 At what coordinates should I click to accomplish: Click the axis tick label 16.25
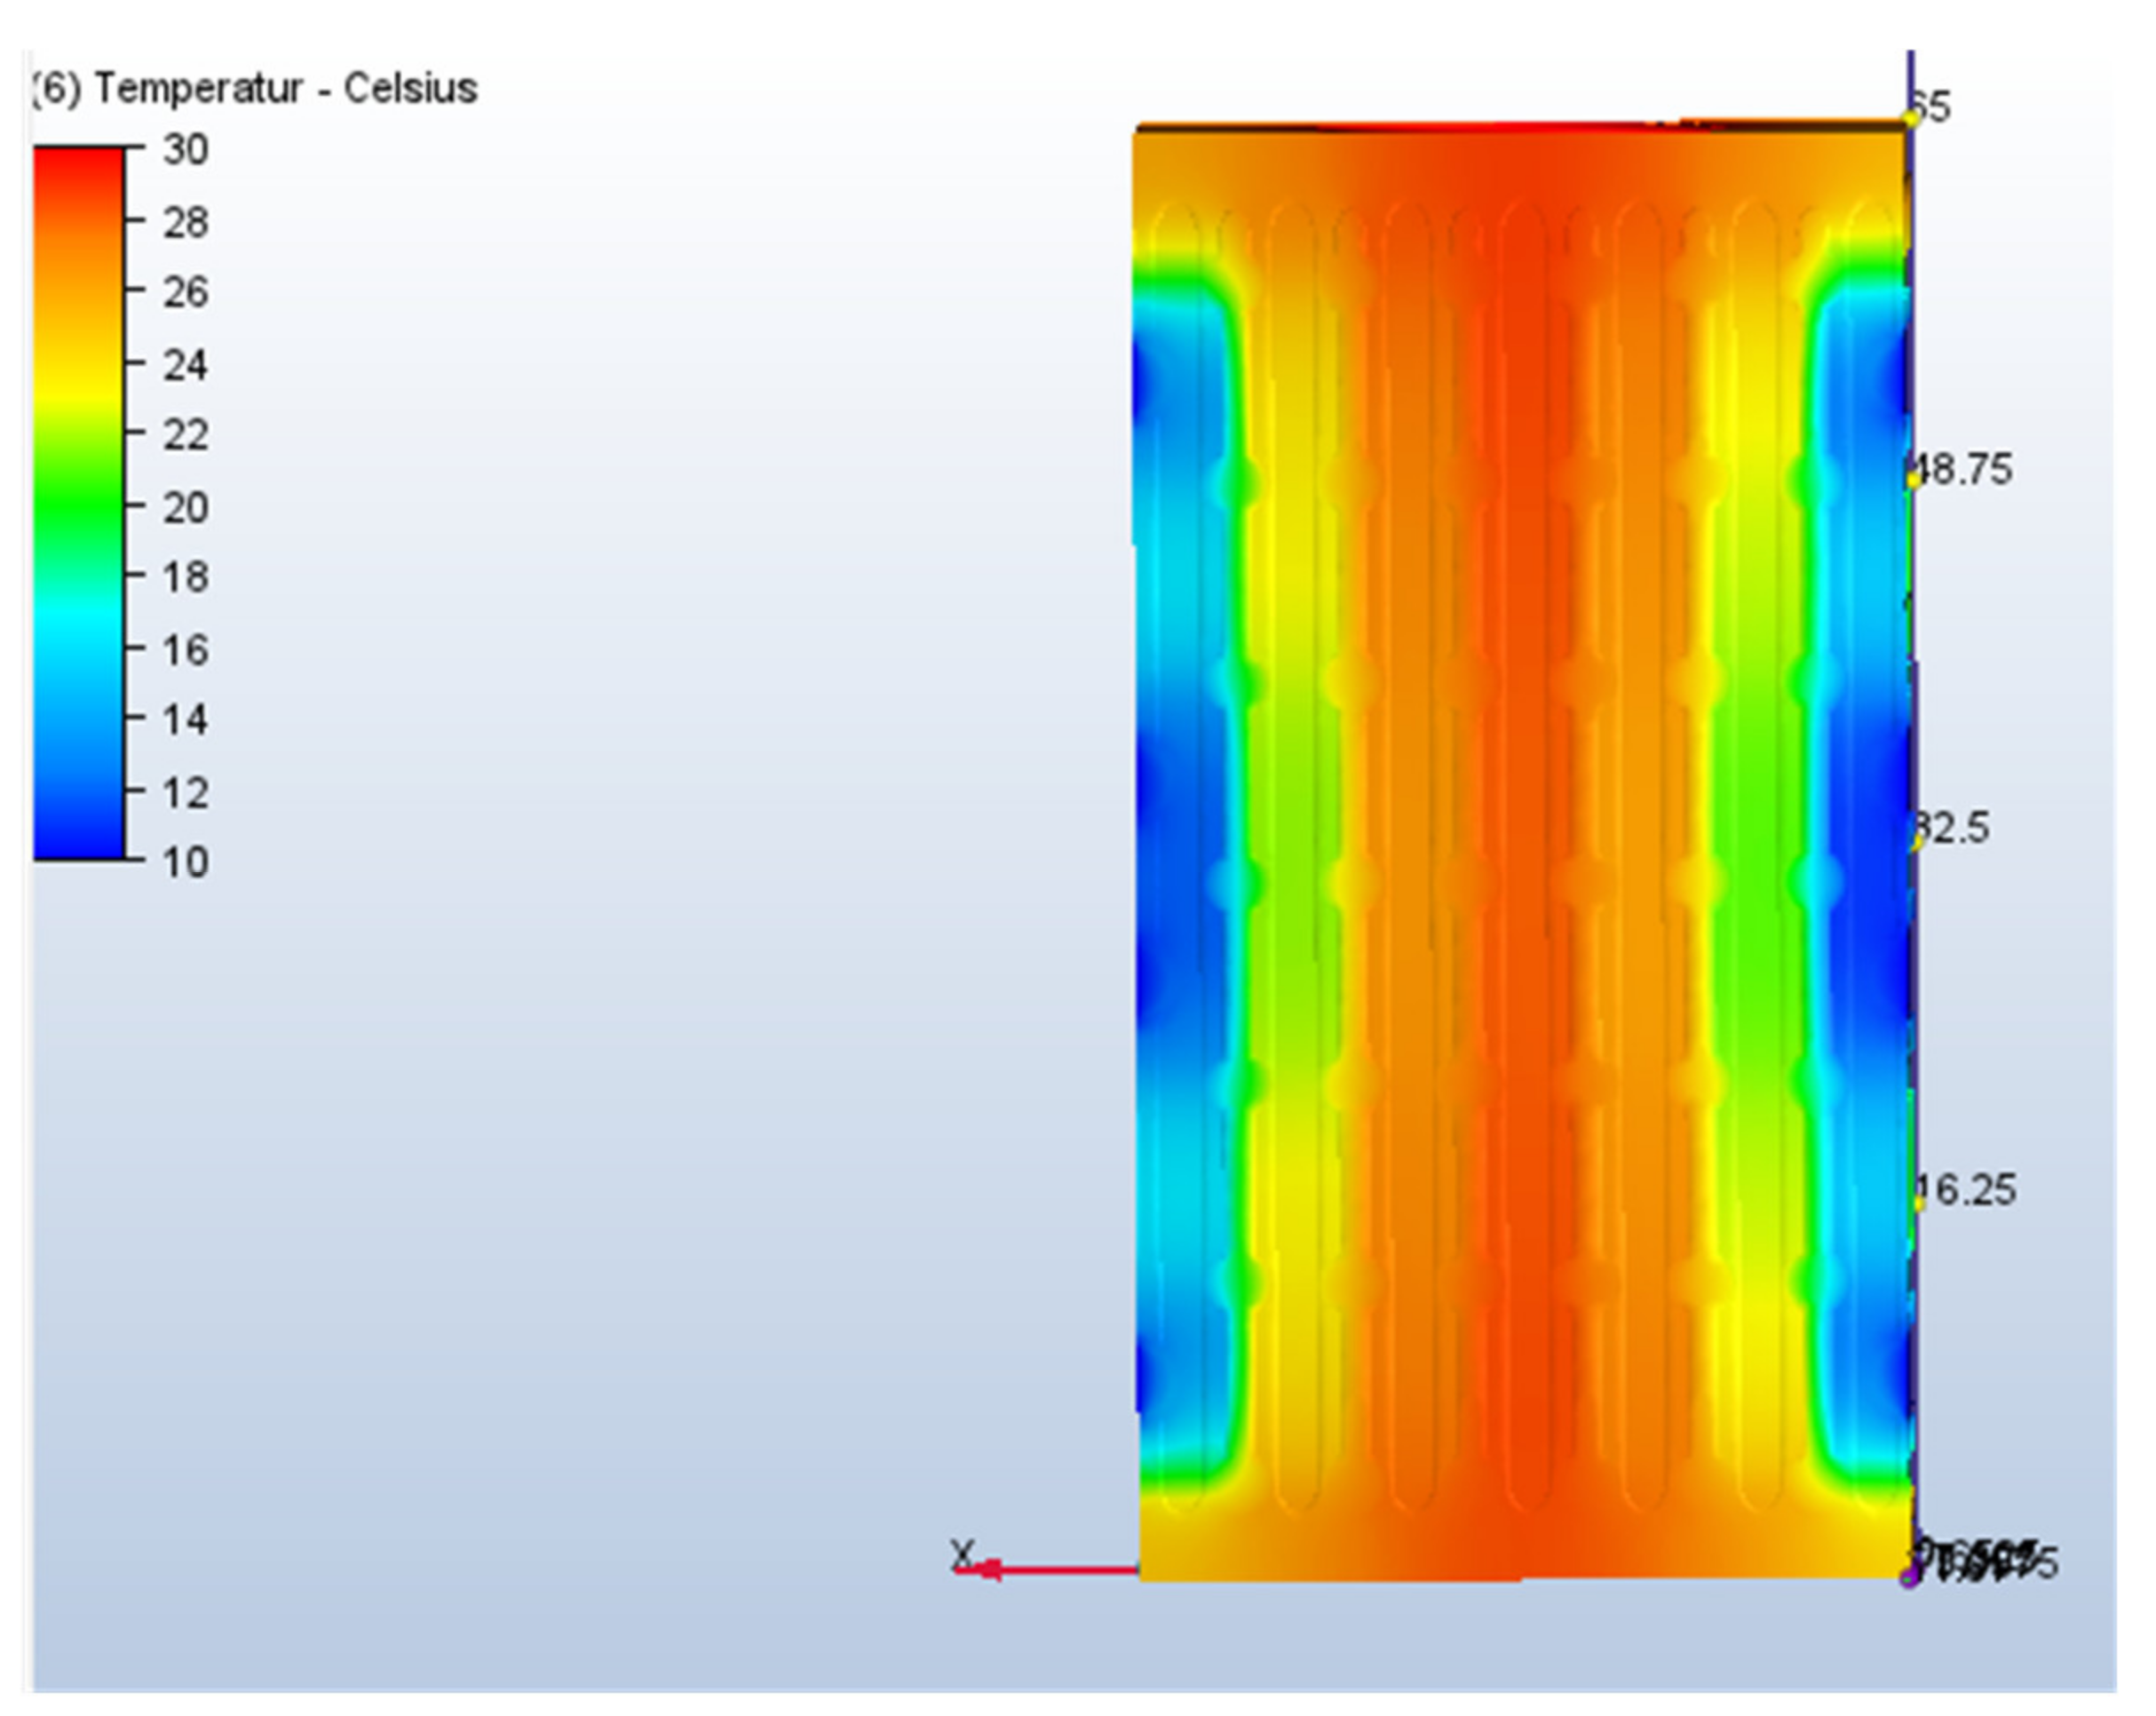pyautogui.click(x=1966, y=1190)
